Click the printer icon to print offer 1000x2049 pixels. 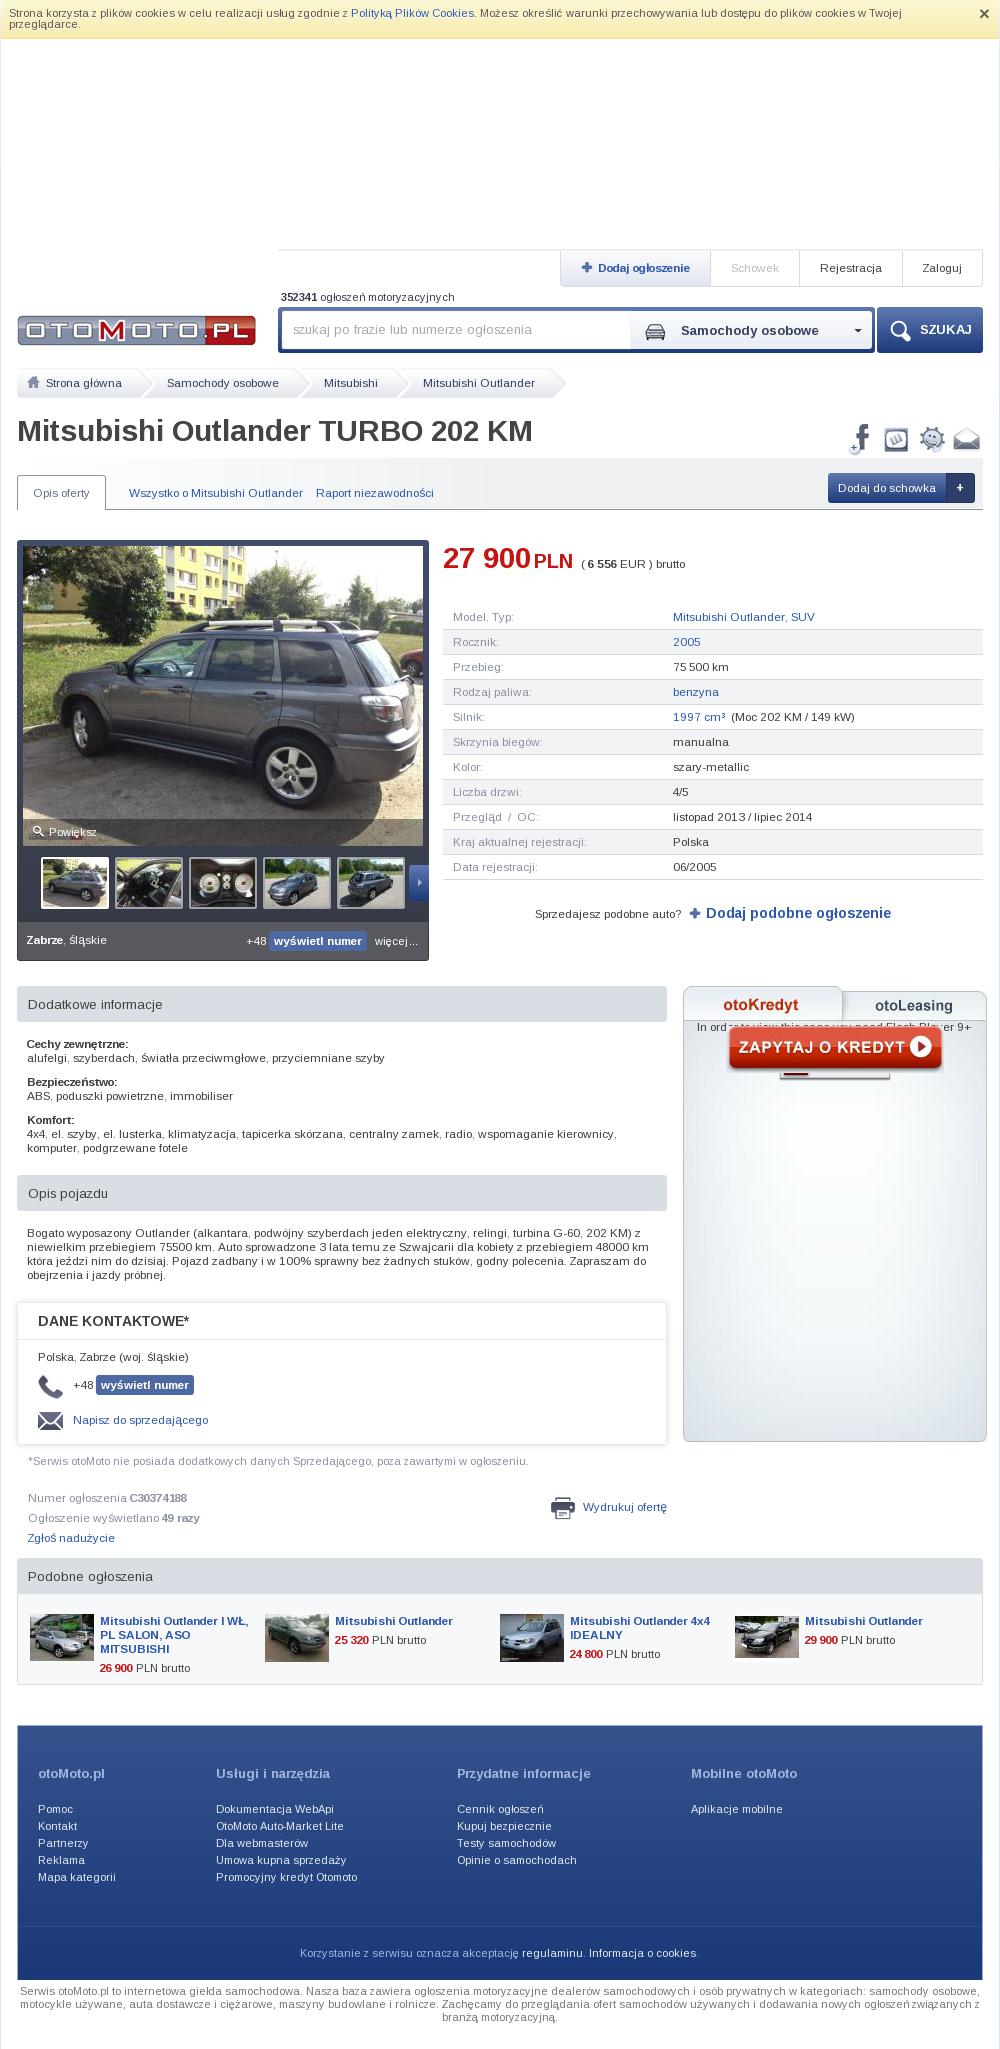click(x=563, y=1507)
